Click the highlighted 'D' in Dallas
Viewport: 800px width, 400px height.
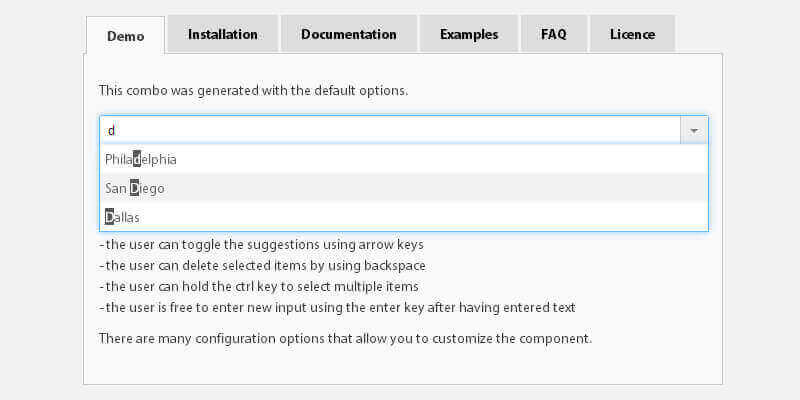click(109, 217)
